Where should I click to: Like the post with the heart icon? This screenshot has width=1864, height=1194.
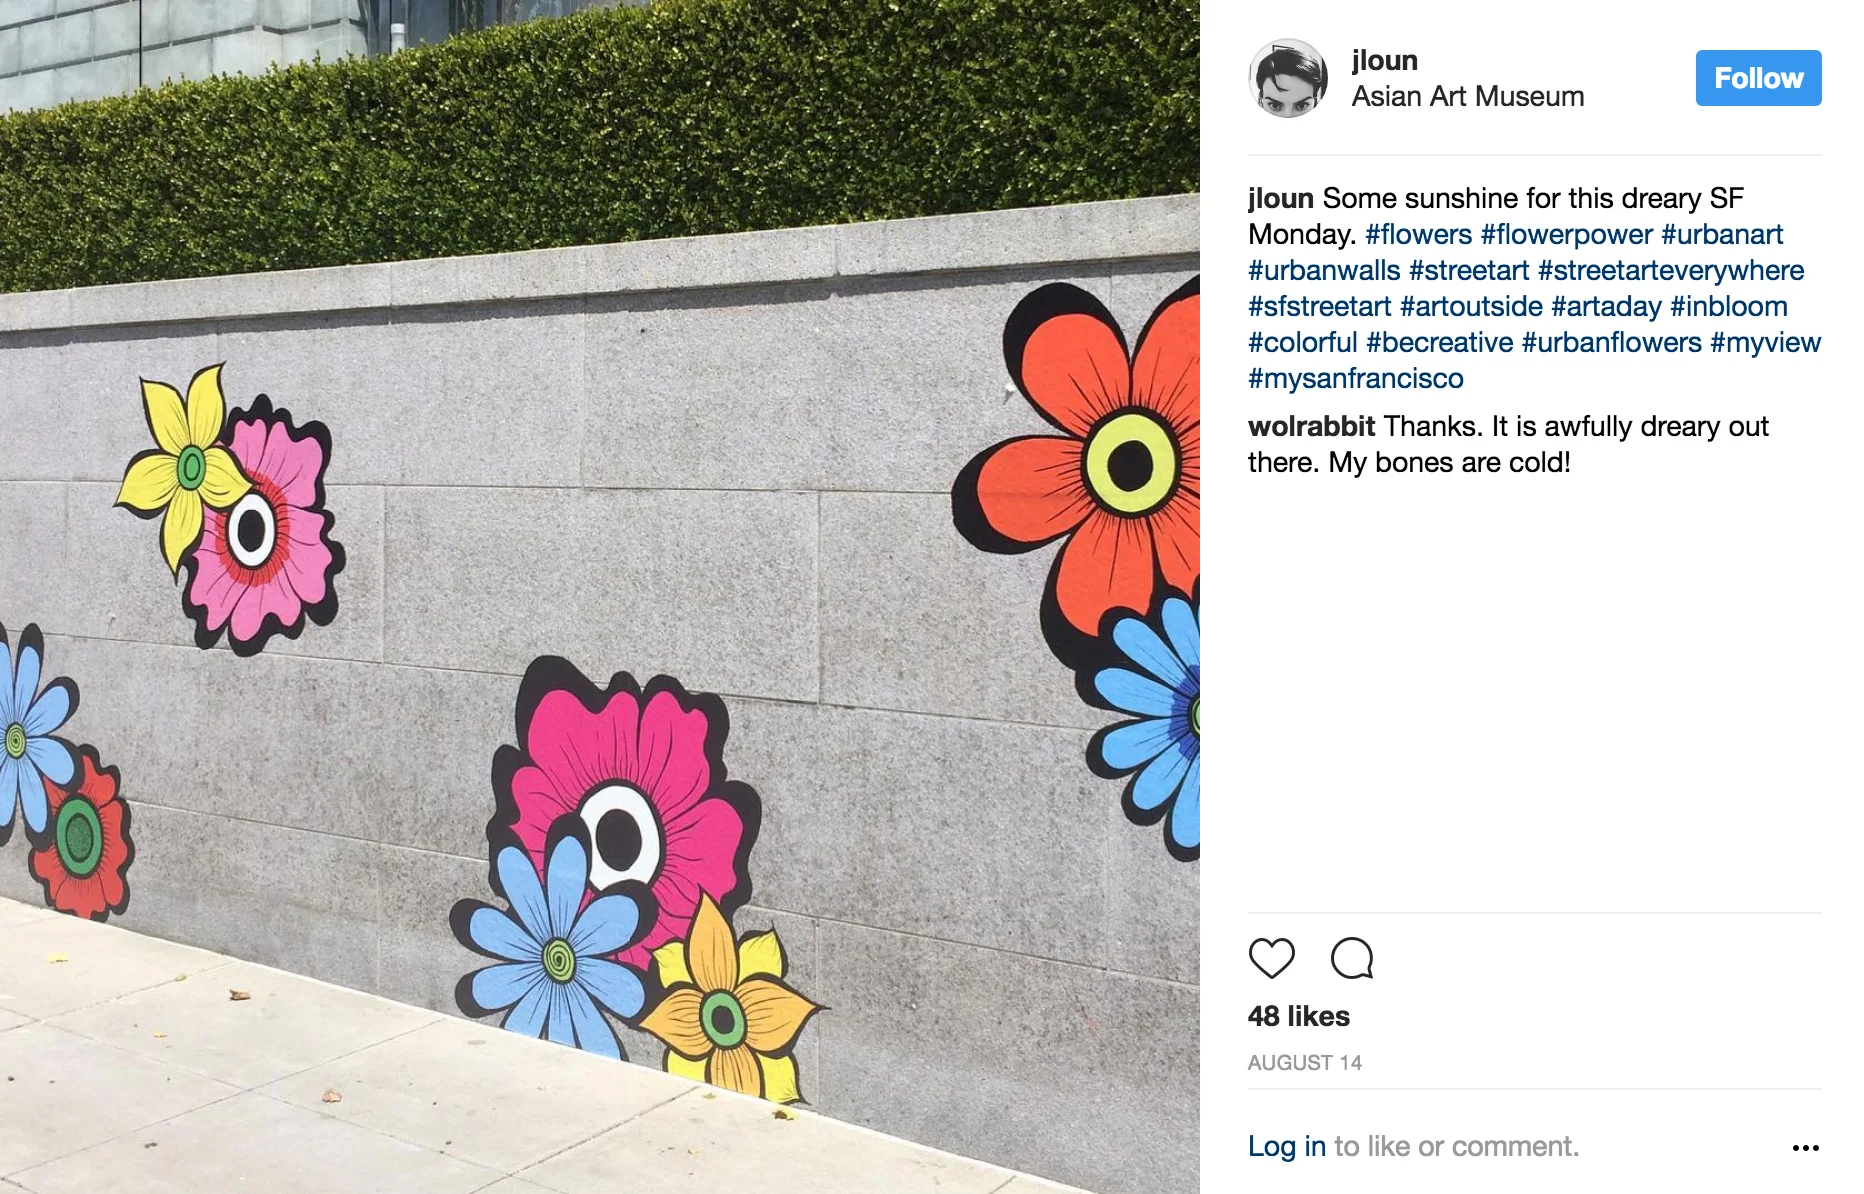point(1271,958)
